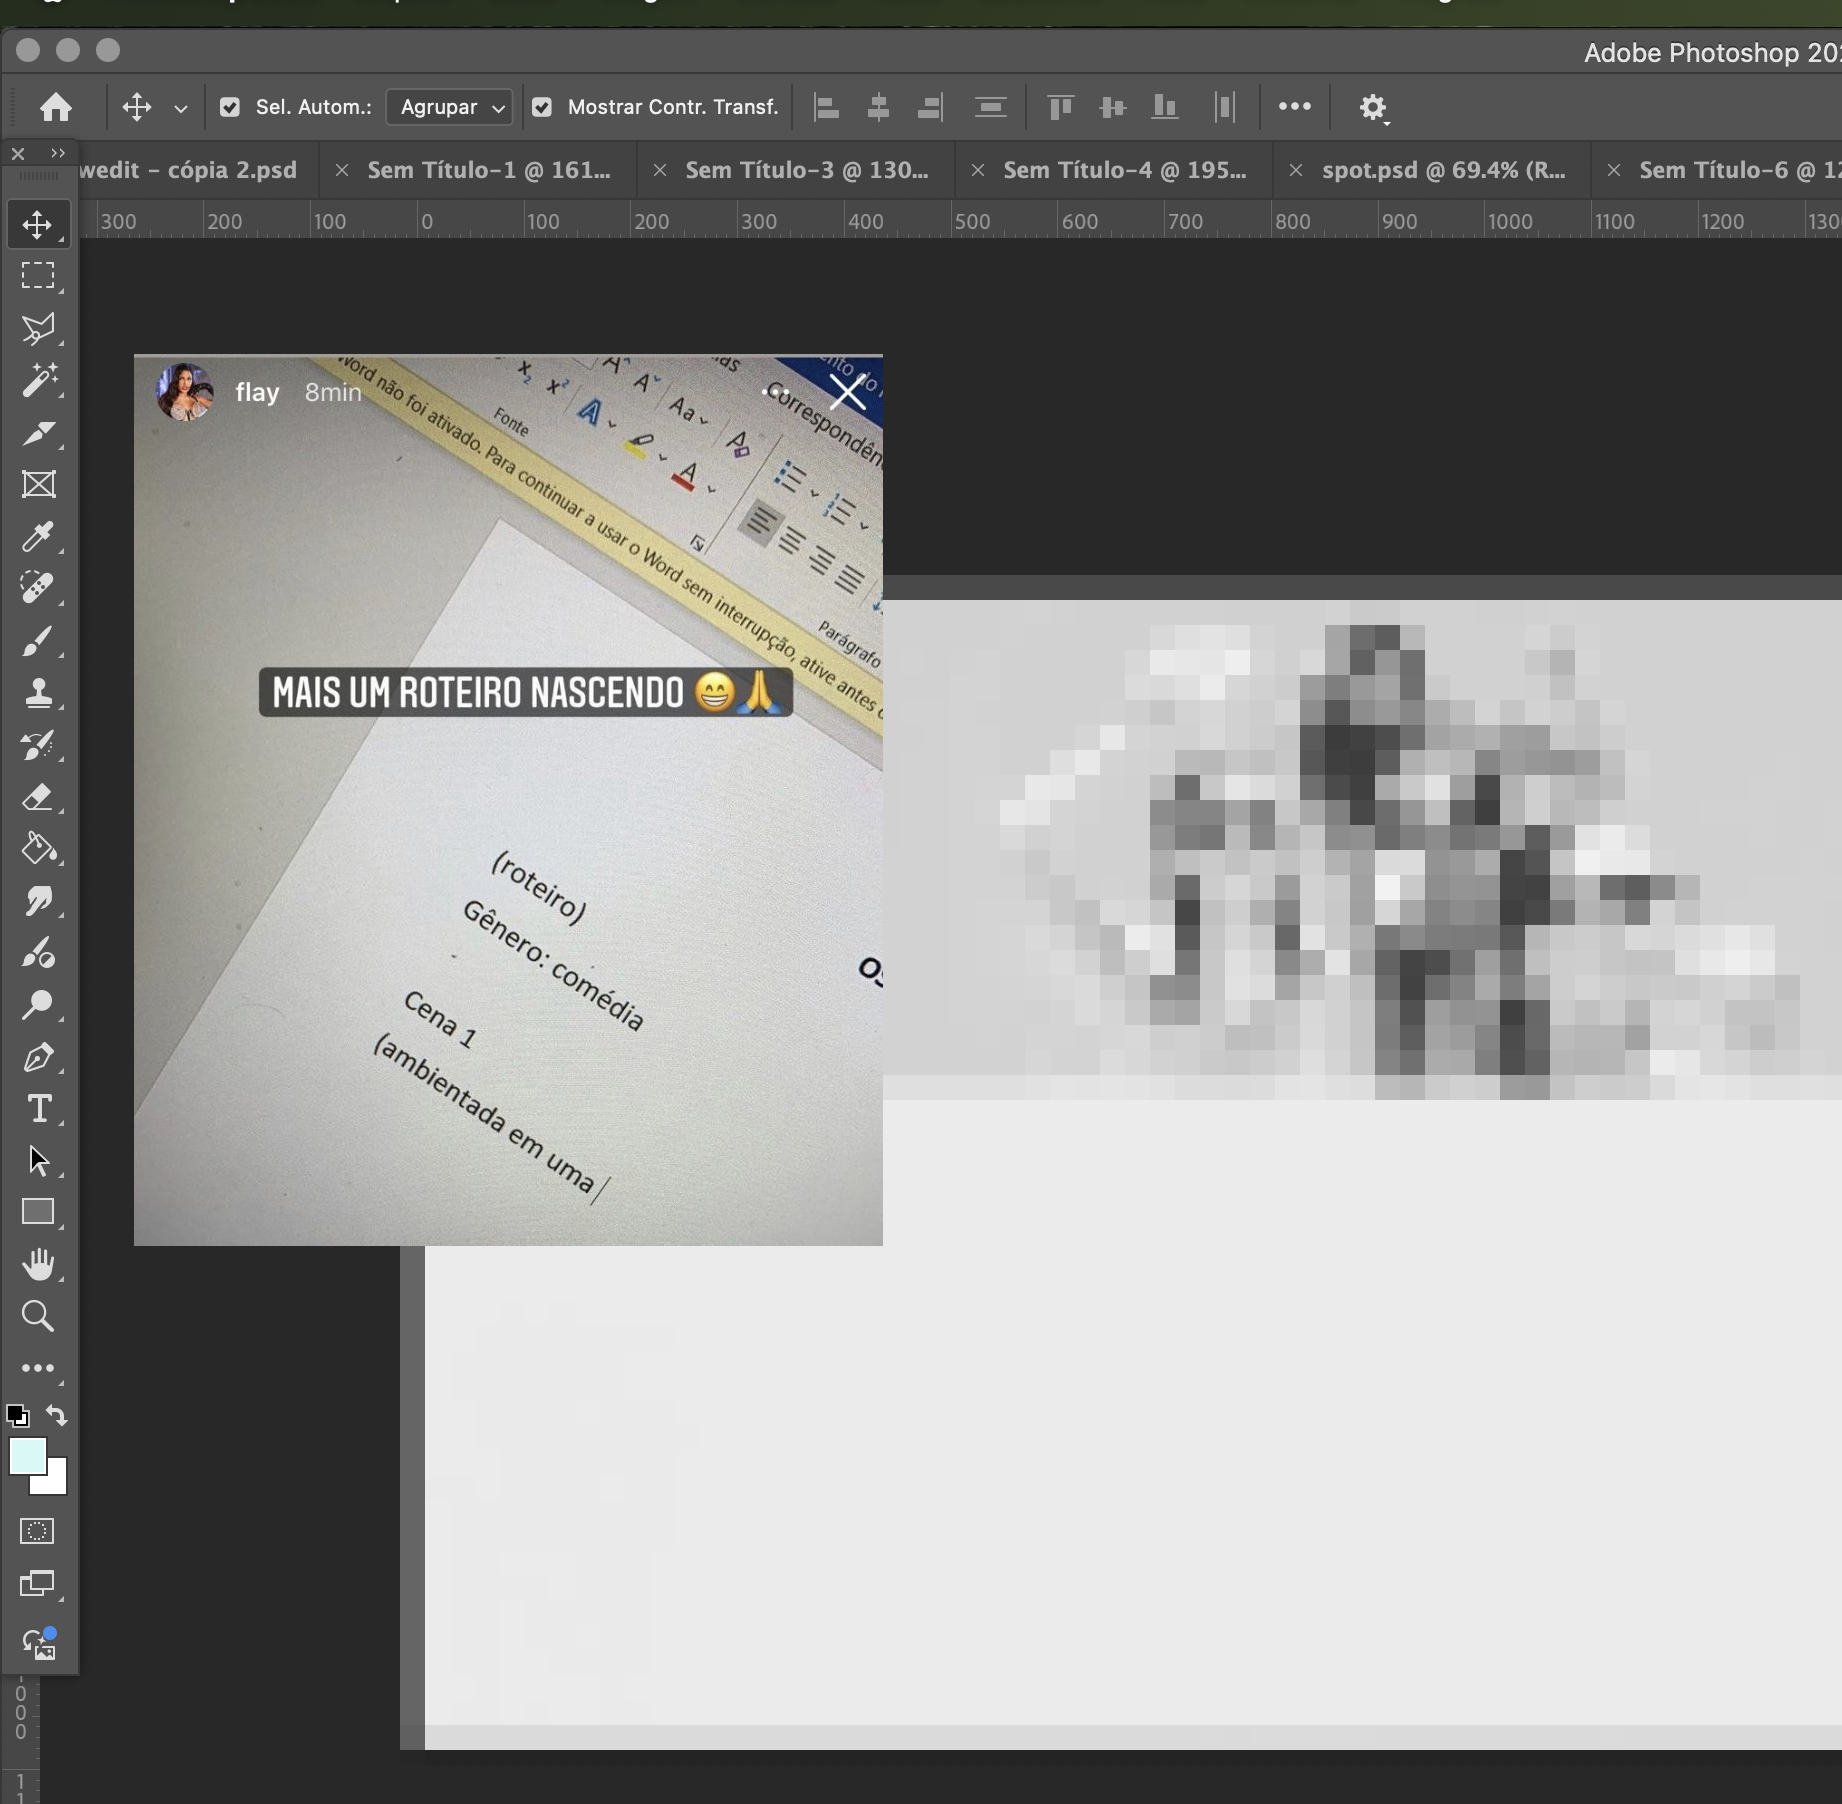Select the Horizontal Type tool
Image resolution: width=1842 pixels, height=1804 pixels.
click(38, 1109)
